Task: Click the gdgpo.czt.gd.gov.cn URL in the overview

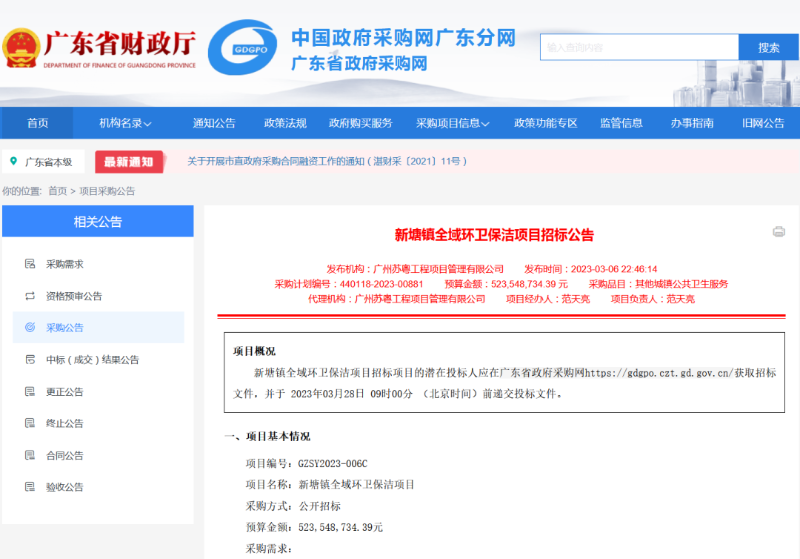Action: (659, 373)
